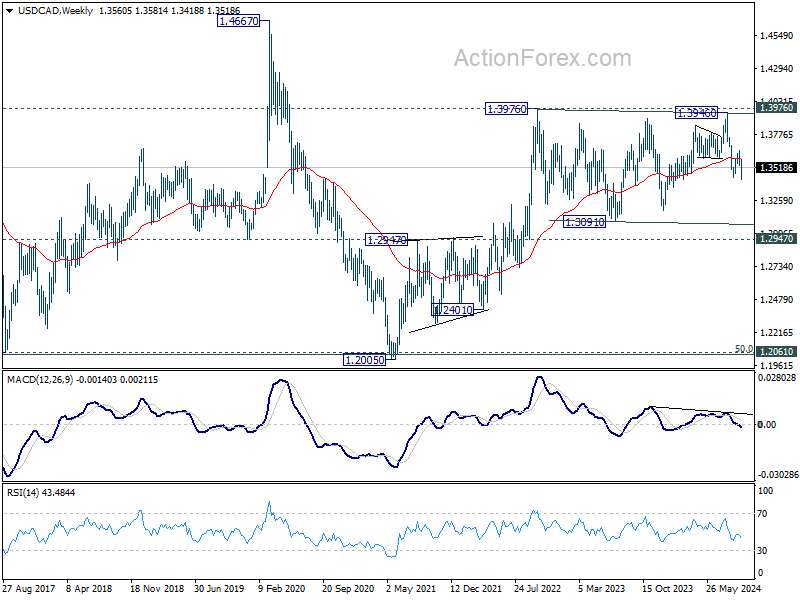Image resolution: width=800 pixels, height=600 pixels.
Task: Click the USDCAD,Weekly chart title text
Action: (x=55, y=11)
